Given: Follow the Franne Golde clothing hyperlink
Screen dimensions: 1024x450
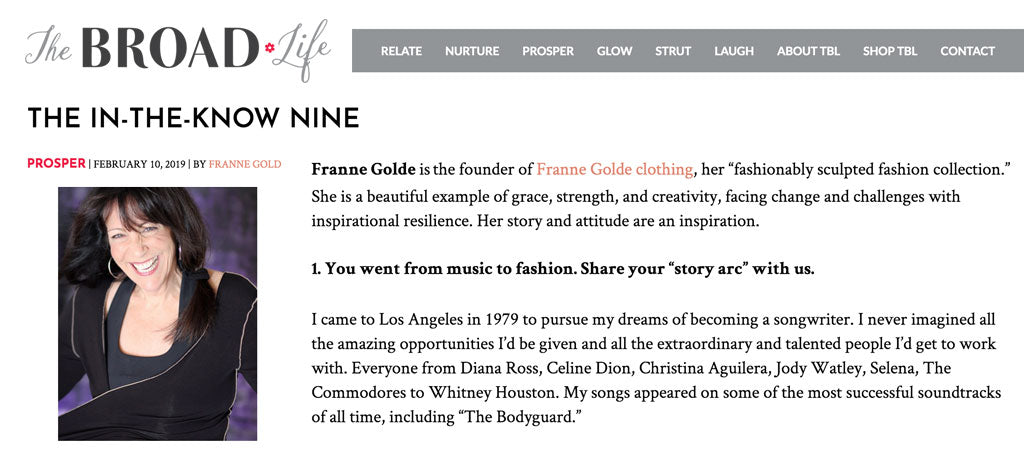Looking at the screenshot, I should (614, 169).
